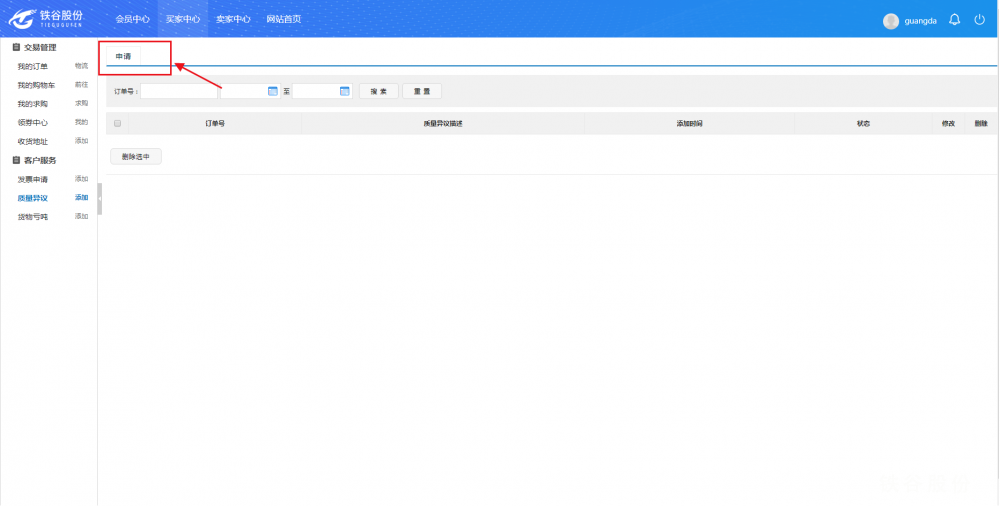Open 我的订单 in the sidebar
Screen dimensions: 1000x506
point(32,66)
